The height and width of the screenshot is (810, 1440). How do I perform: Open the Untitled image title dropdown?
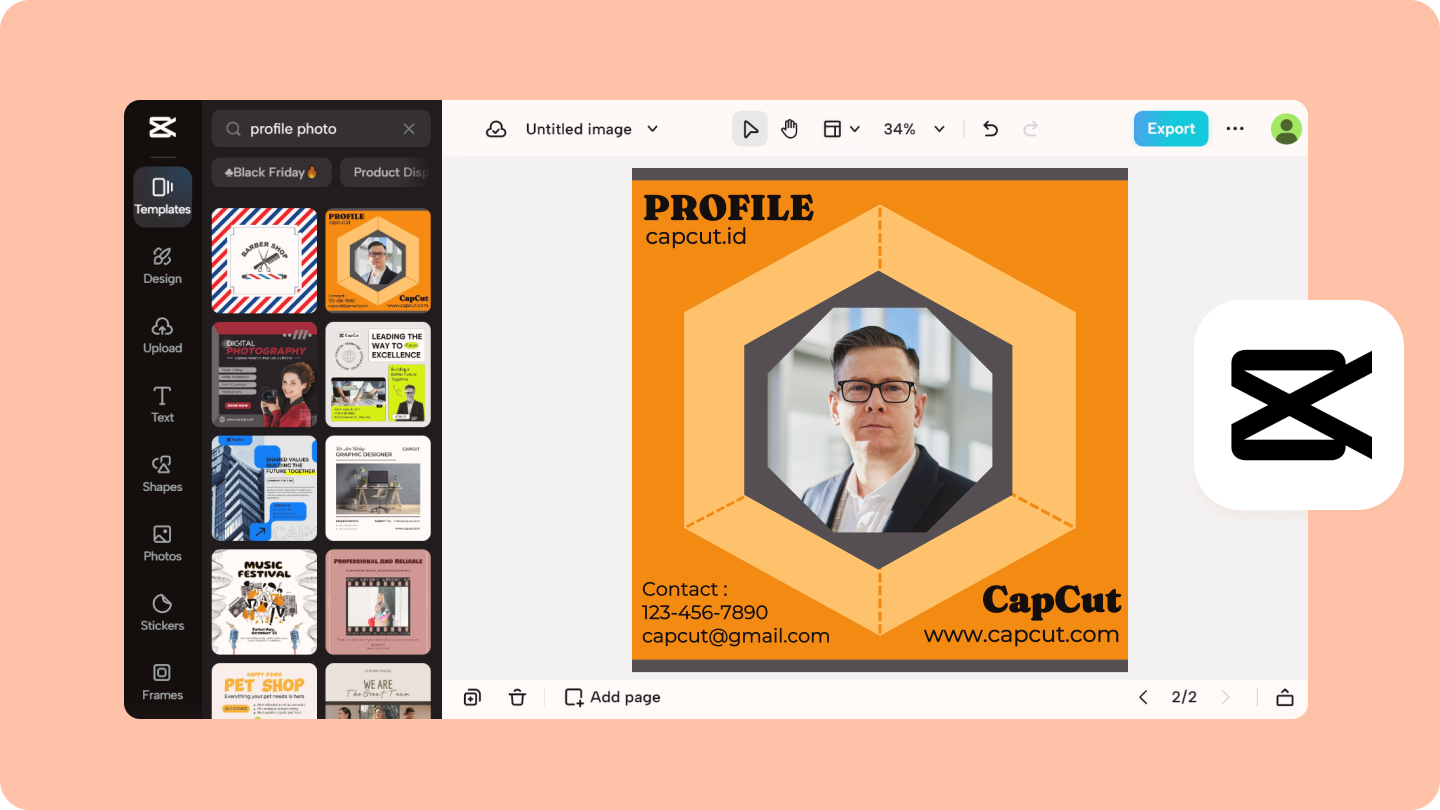click(592, 128)
